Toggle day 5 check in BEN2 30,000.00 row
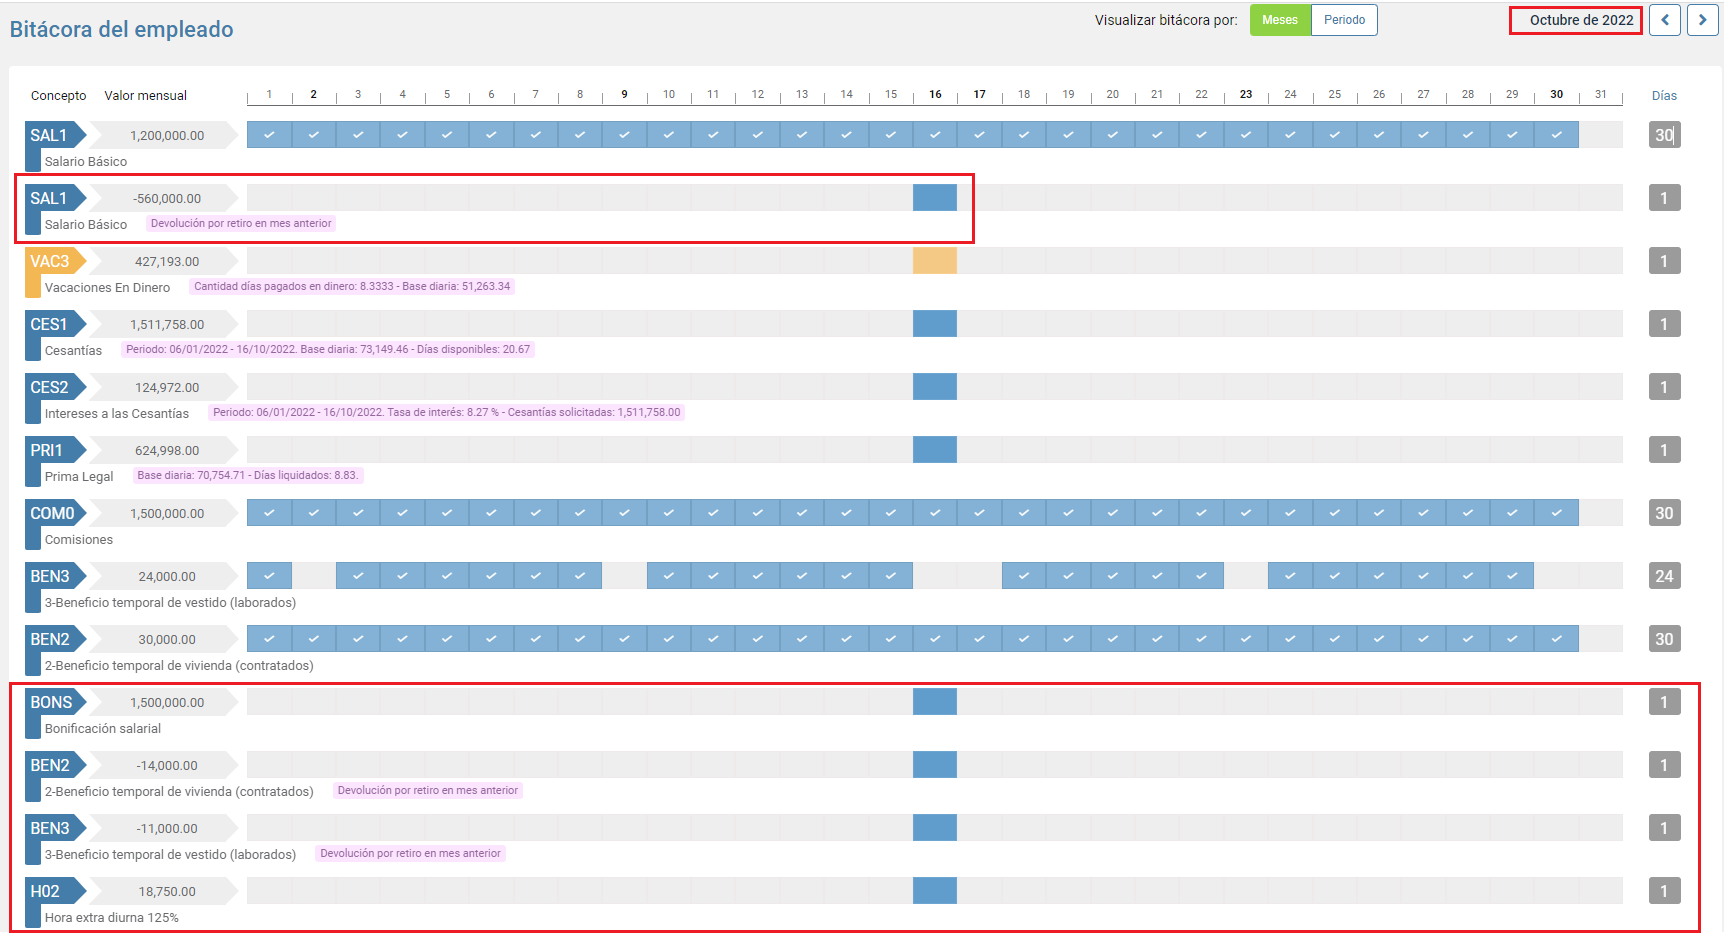The width and height of the screenshot is (1724, 934). tap(447, 639)
